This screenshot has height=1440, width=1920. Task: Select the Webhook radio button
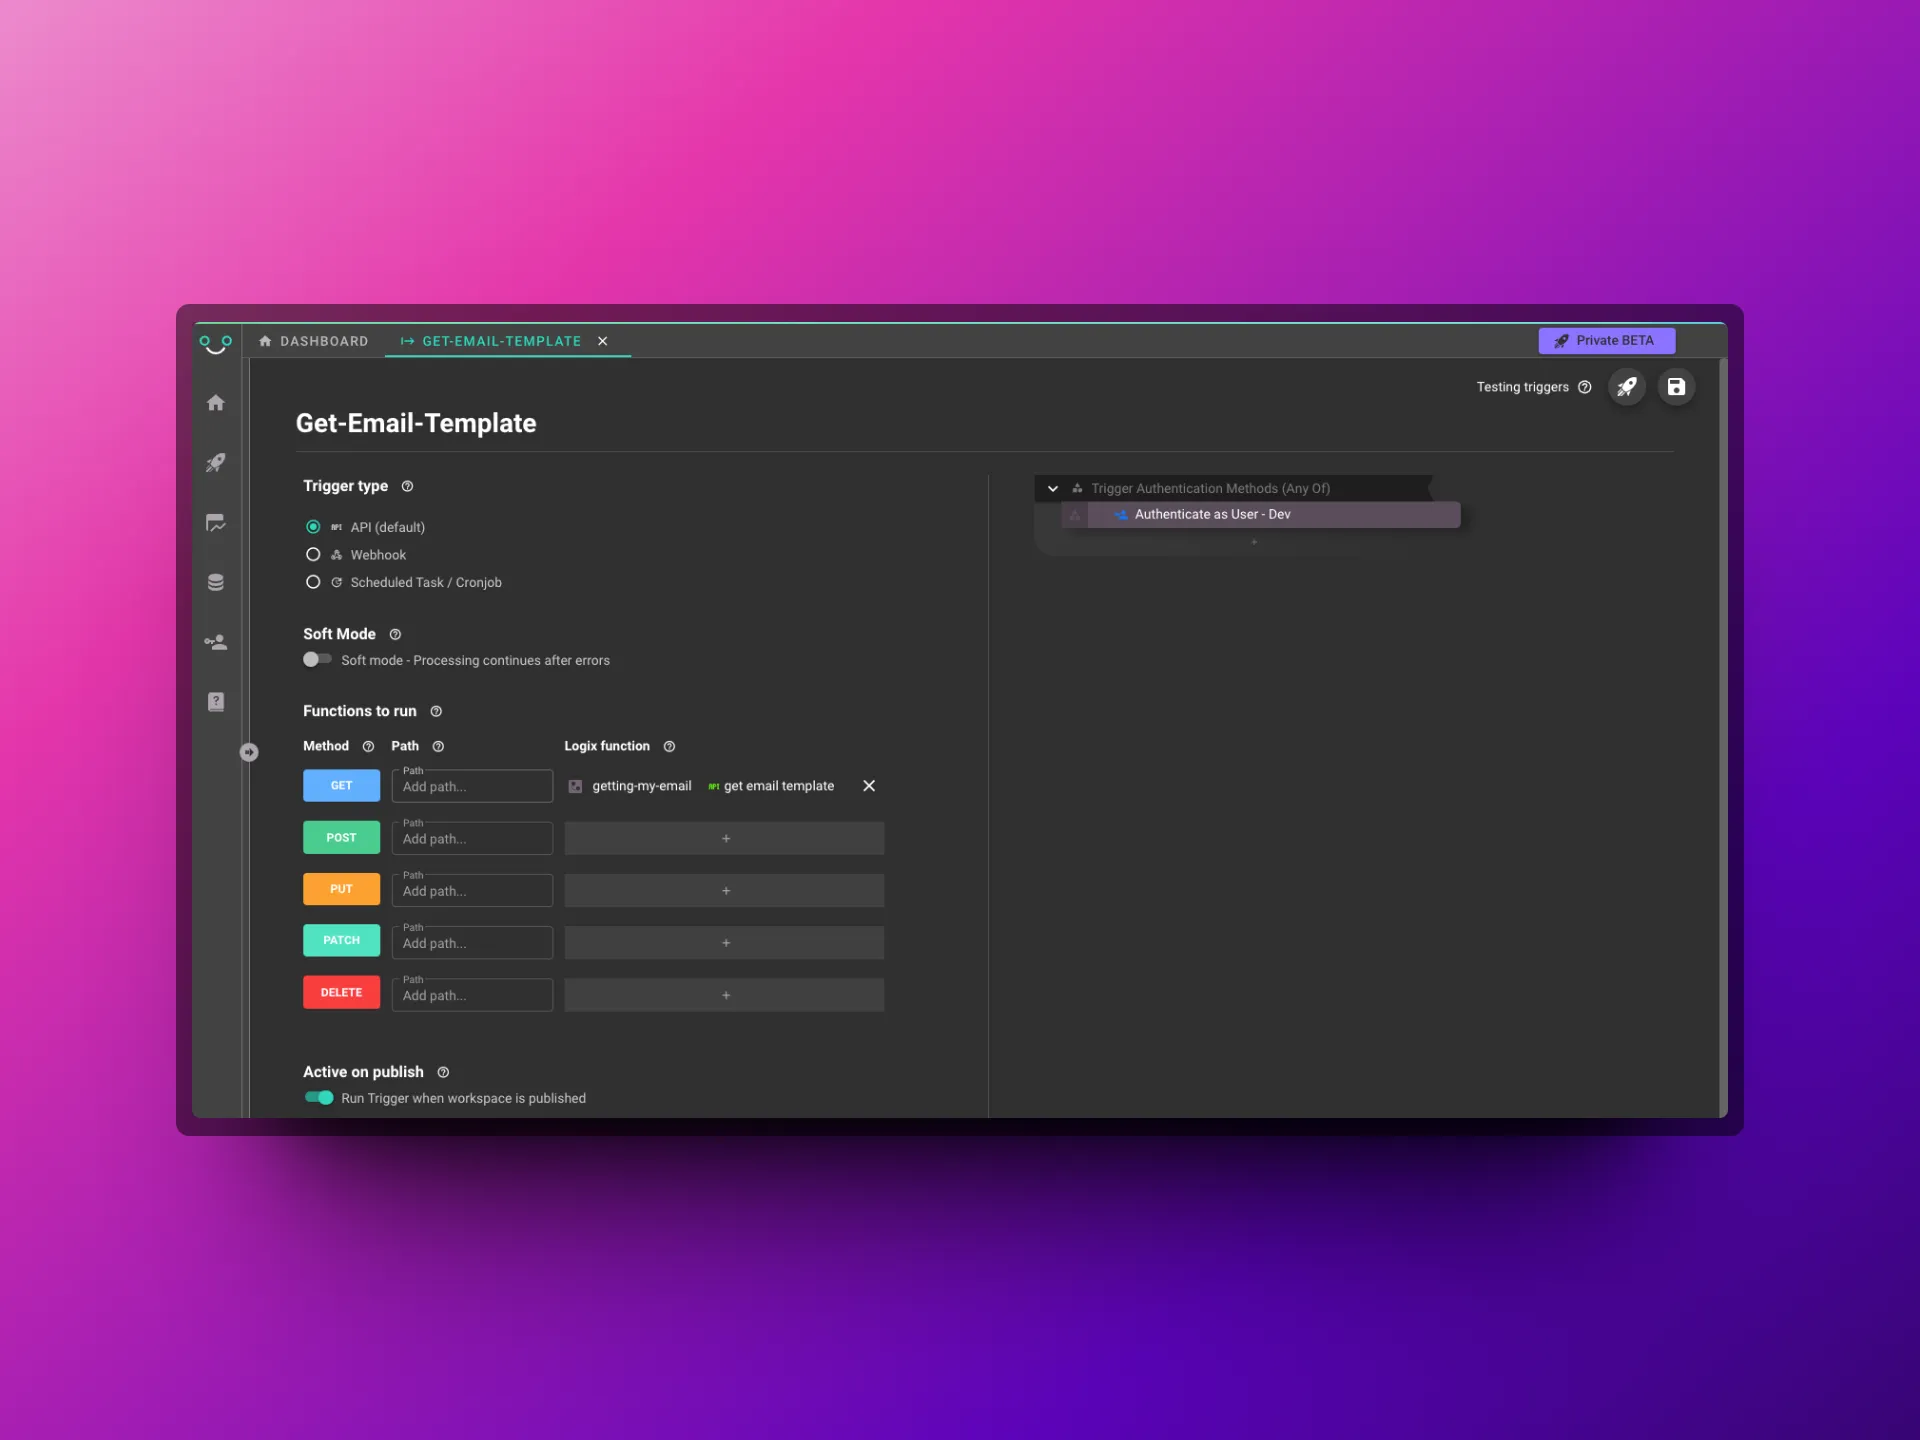[311, 554]
